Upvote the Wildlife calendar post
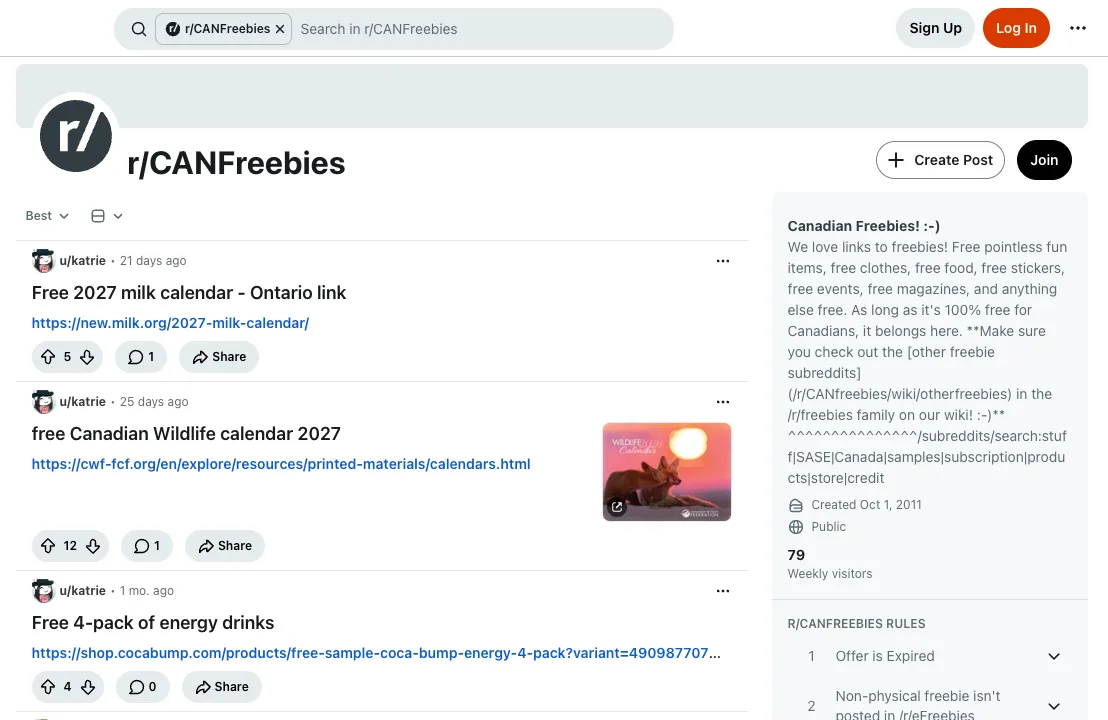This screenshot has height=720, width=1108. 48,545
